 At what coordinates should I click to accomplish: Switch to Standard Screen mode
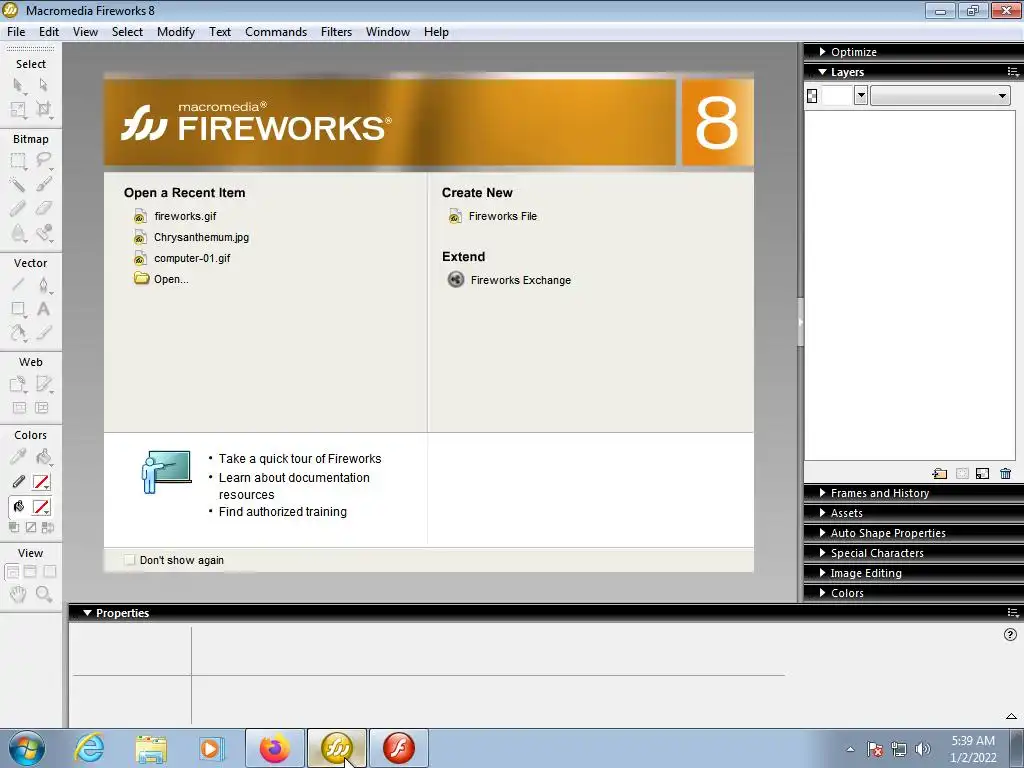pyautogui.click(x=12, y=572)
